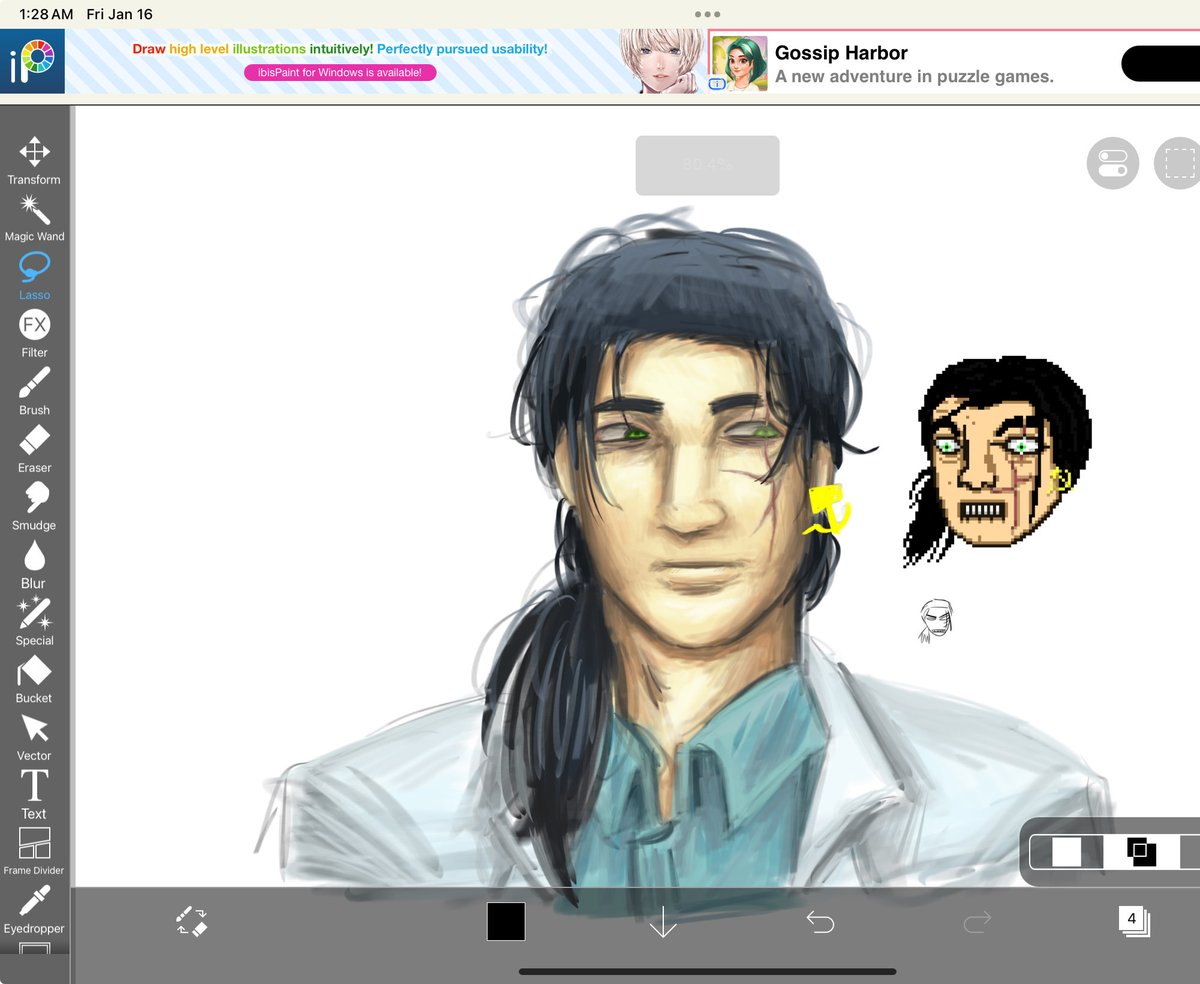
Task: Tap the 1:28 AM clock in status bar
Action: pyautogui.click(x=46, y=14)
